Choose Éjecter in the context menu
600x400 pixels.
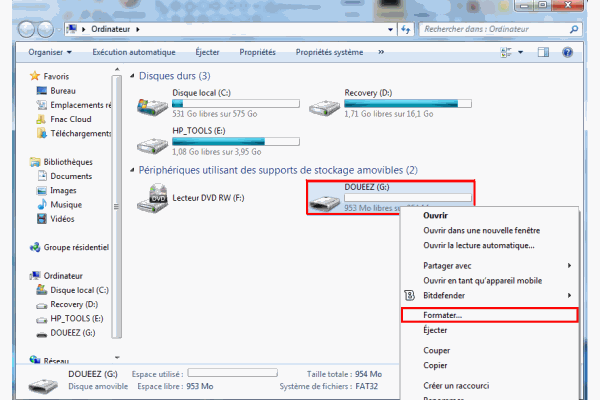click(x=435, y=330)
